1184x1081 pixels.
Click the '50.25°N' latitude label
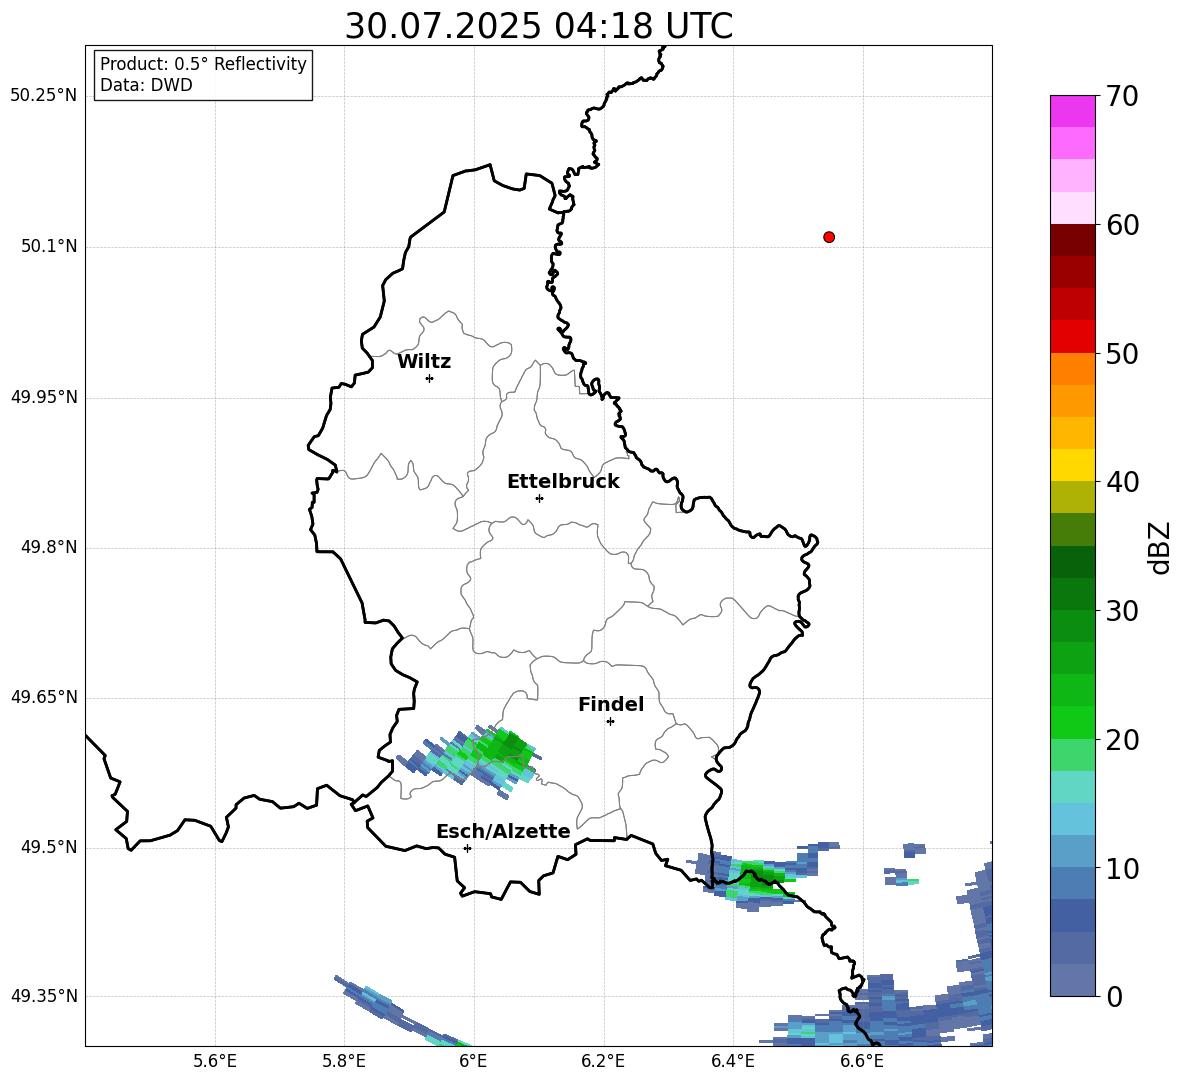[x=43, y=96]
